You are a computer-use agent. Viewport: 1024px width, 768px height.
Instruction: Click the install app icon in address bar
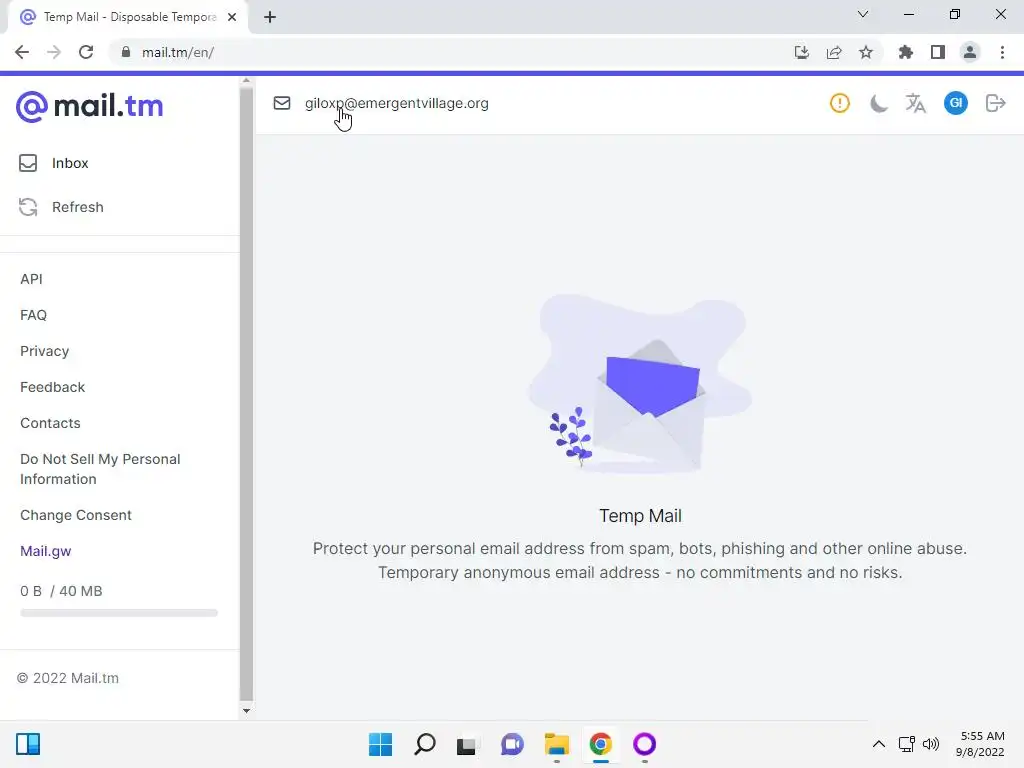[801, 52]
